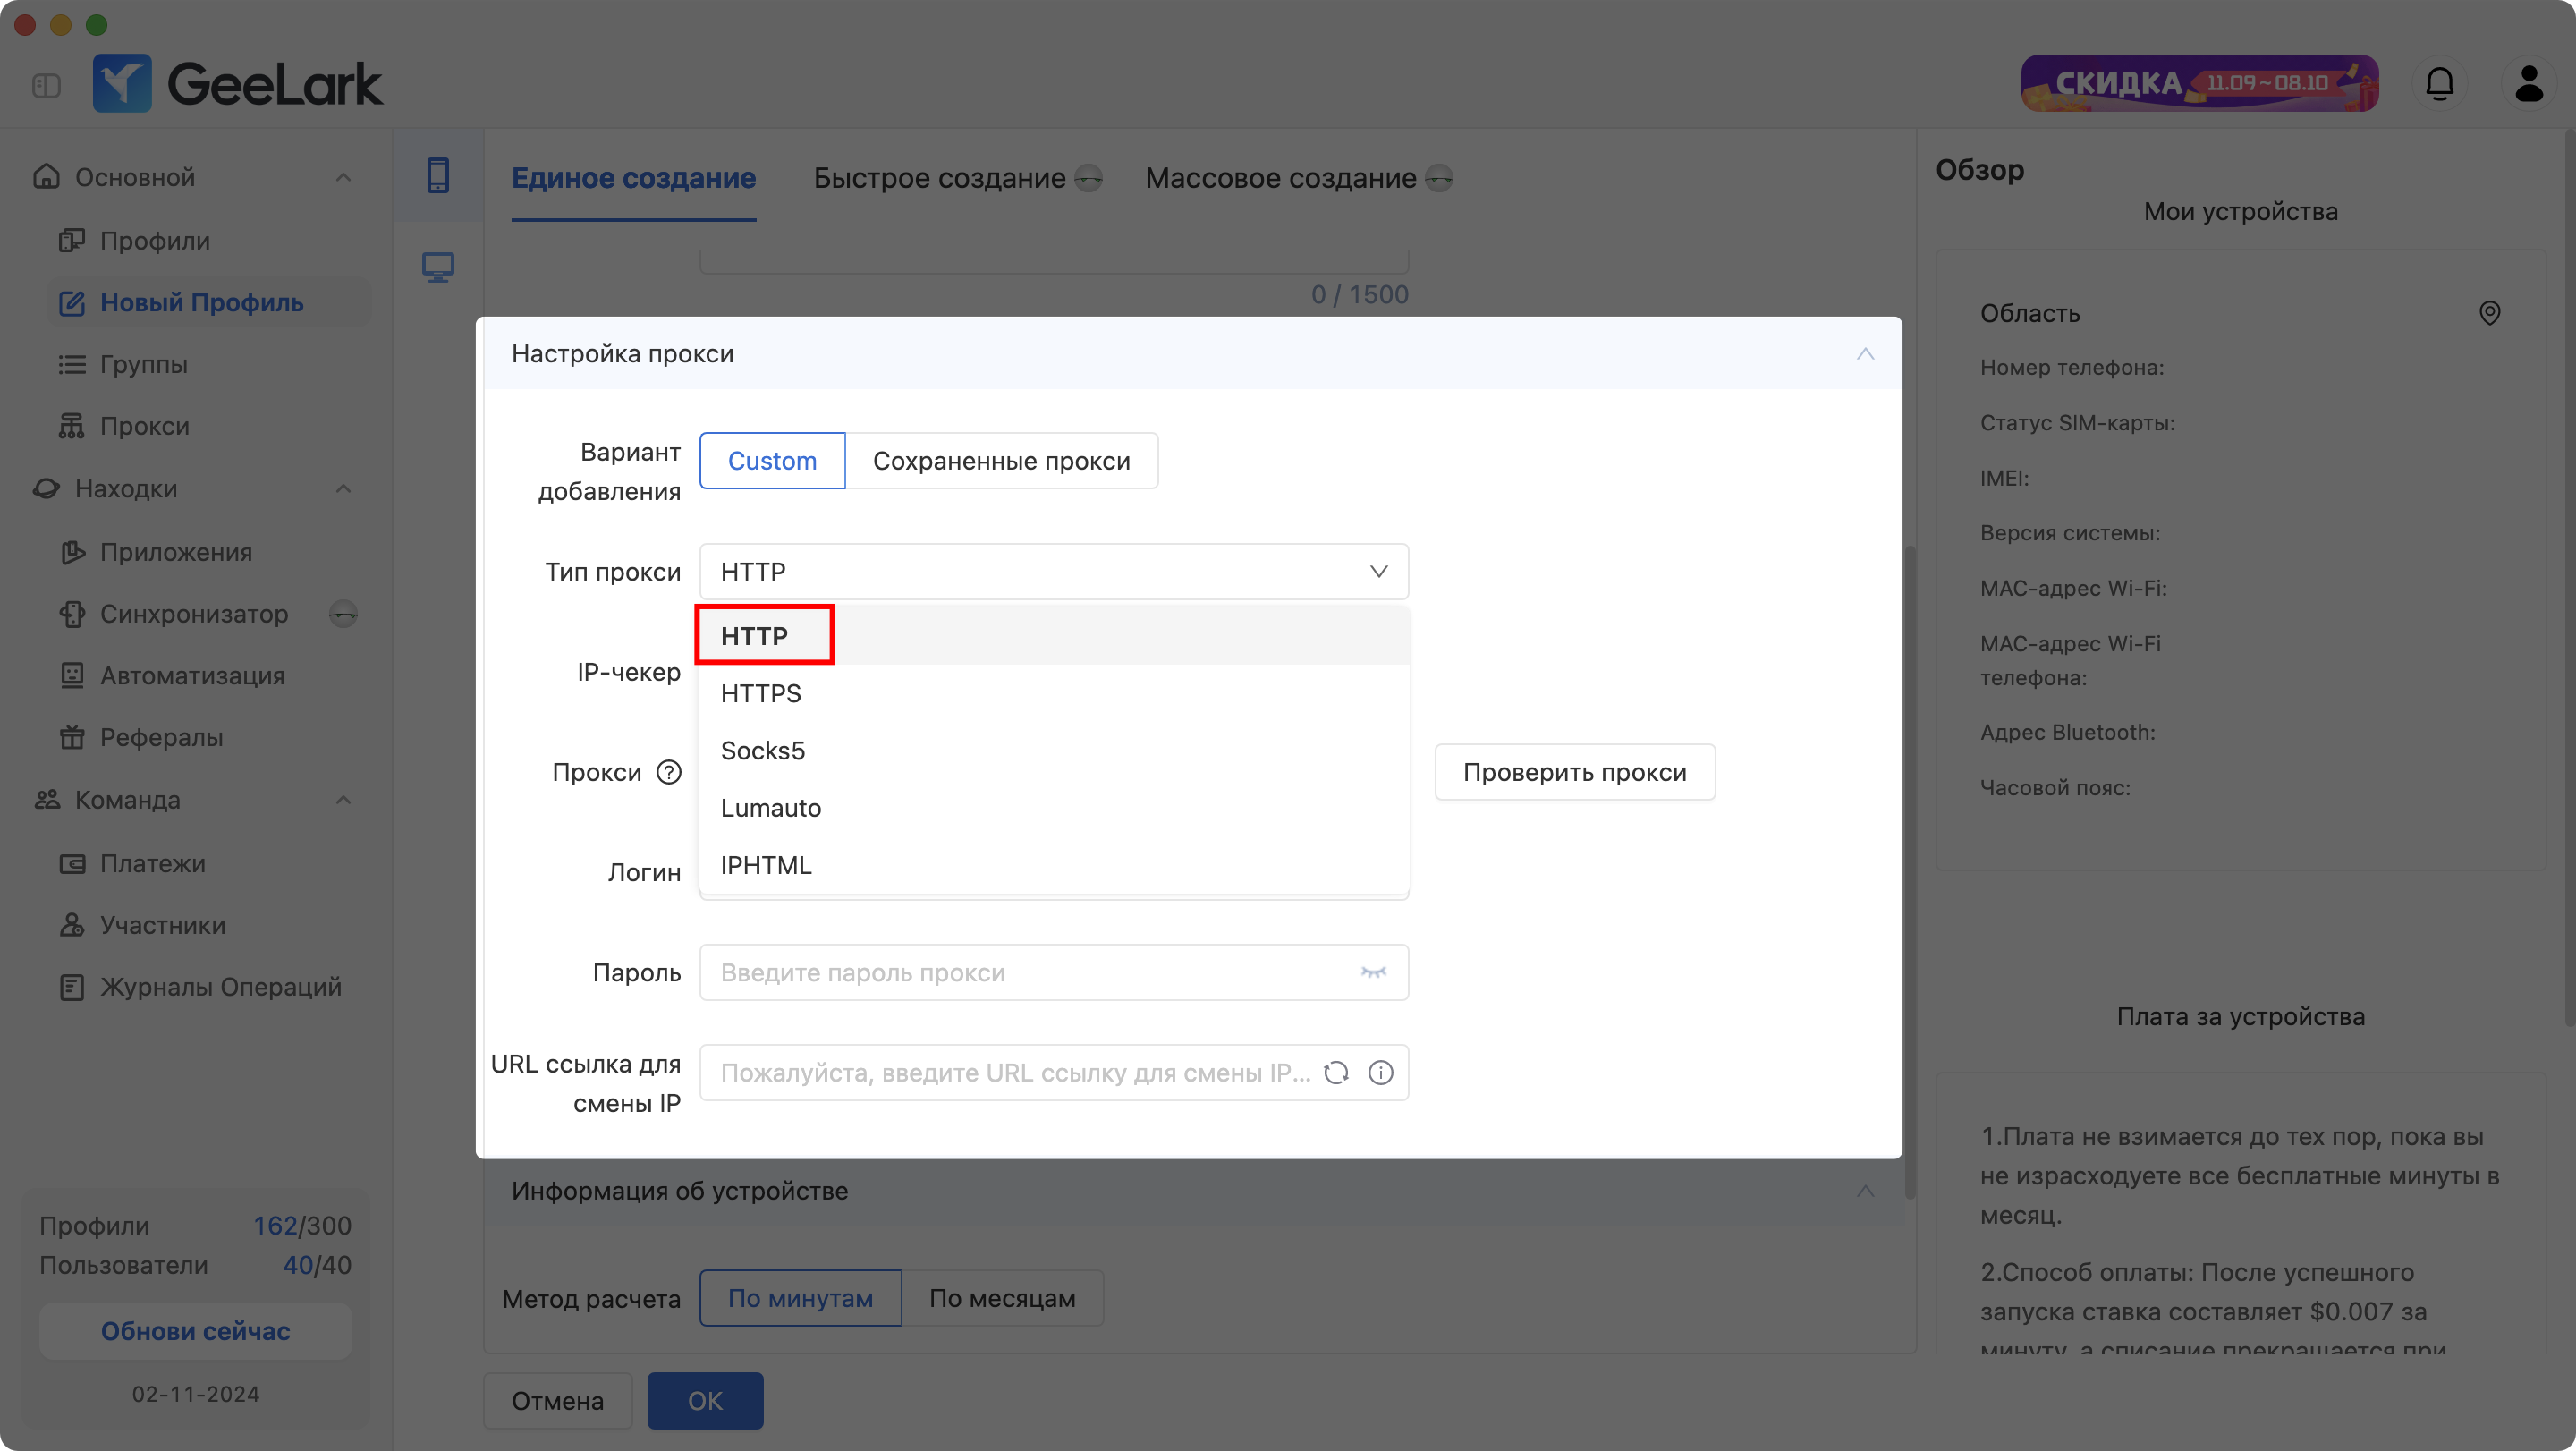Focus the URL ссылка для смены IP field

pos(1054,1073)
